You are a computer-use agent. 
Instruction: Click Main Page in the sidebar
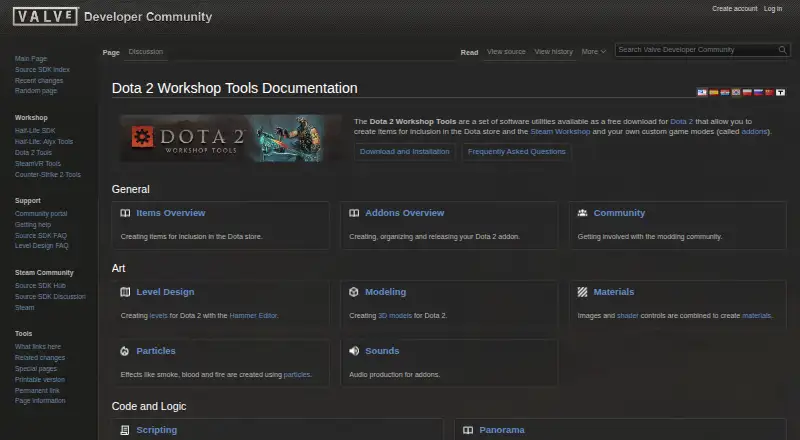tap(31, 59)
